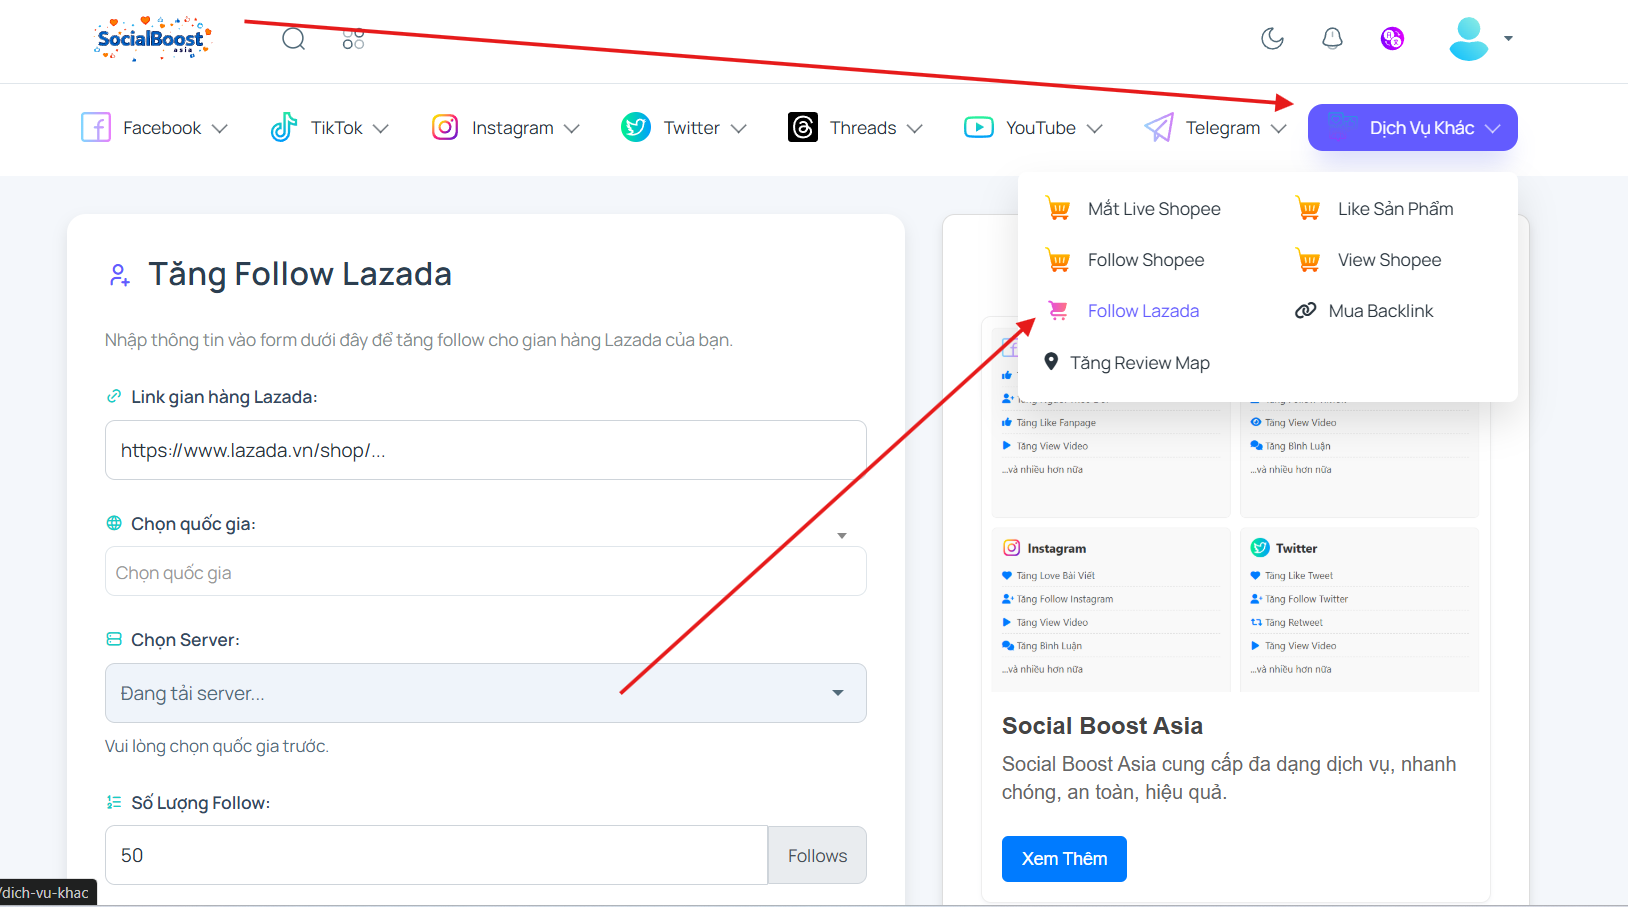Click Tăng Like Tweet link
The width and height of the screenshot is (1628, 907).
pos(1298,576)
